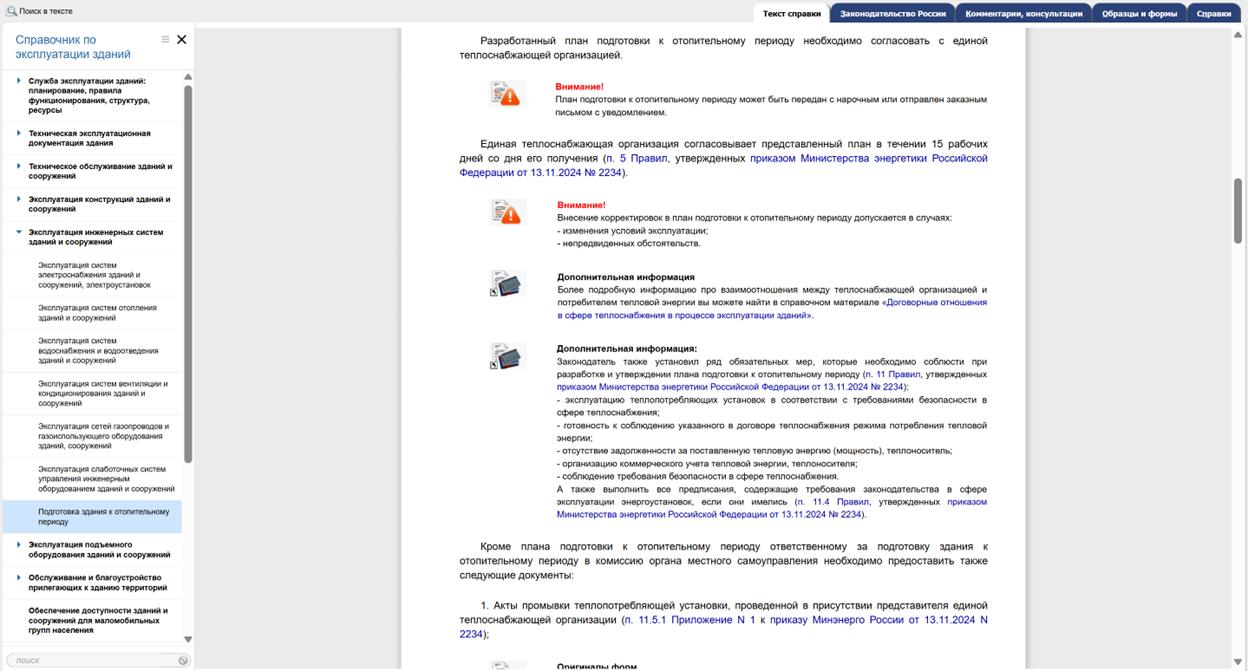Click the second 'Внимание!' warning icon
Viewport: 1248px width, 671px height.
pos(507,212)
